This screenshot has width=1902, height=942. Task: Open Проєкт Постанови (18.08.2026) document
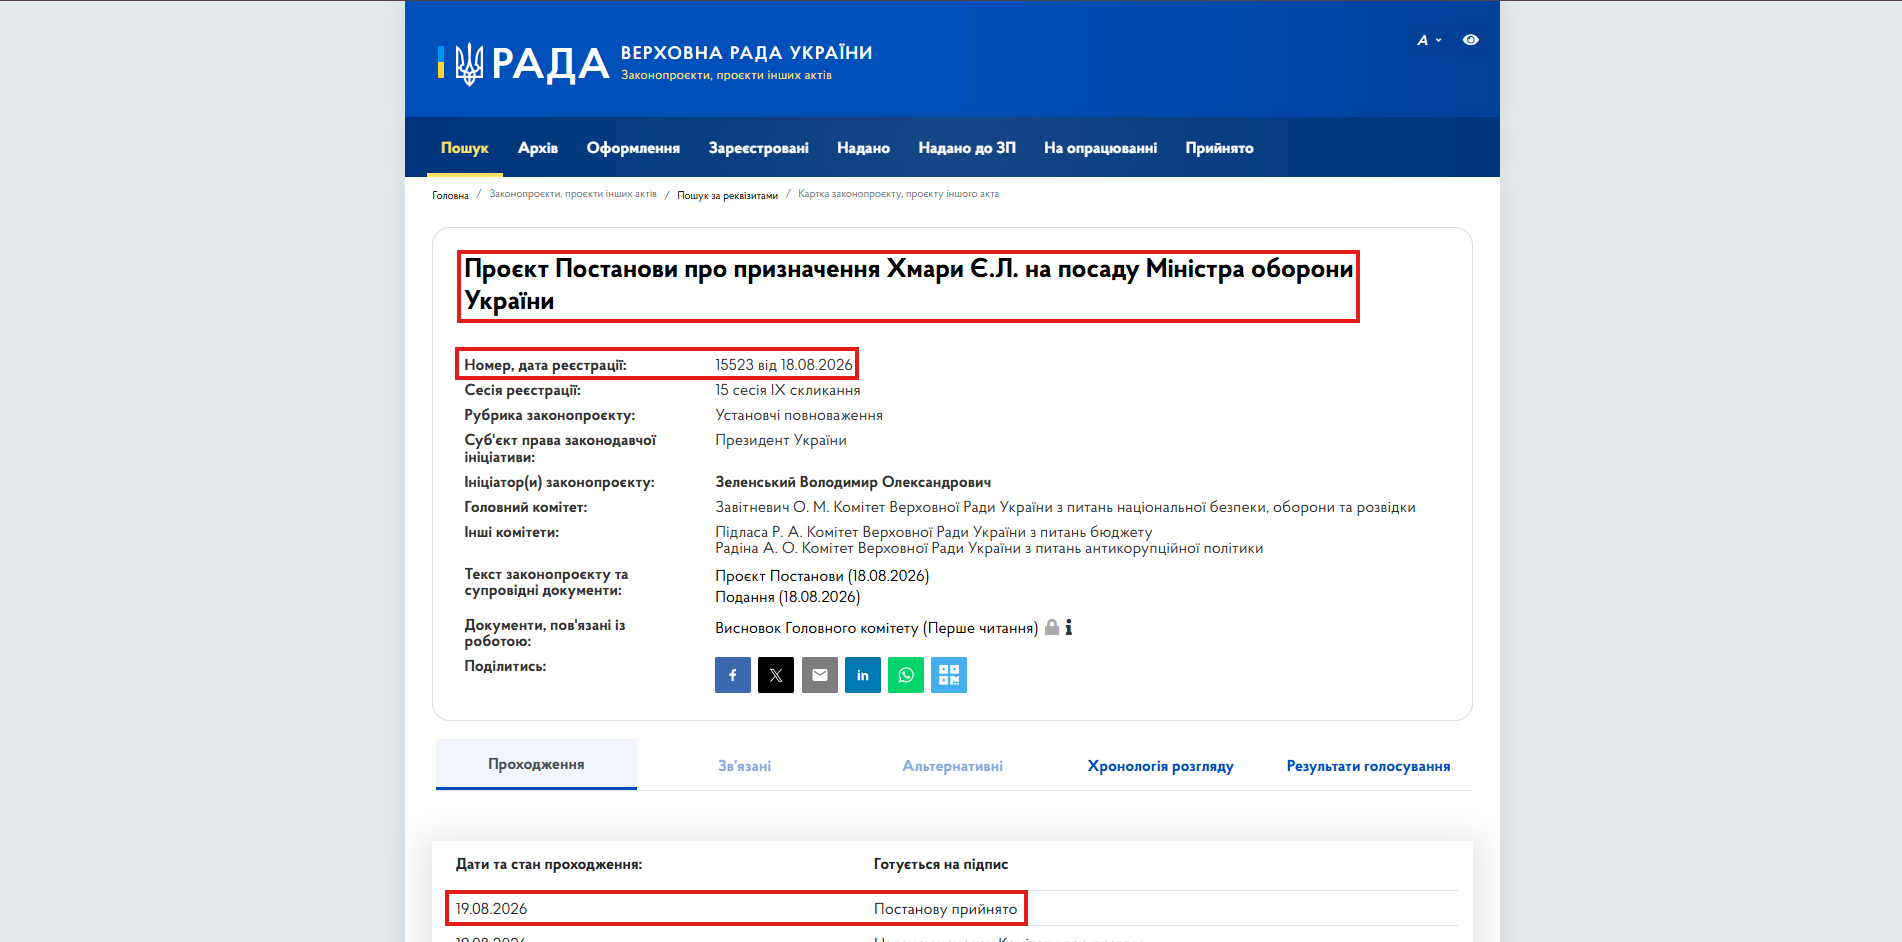tap(822, 576)
